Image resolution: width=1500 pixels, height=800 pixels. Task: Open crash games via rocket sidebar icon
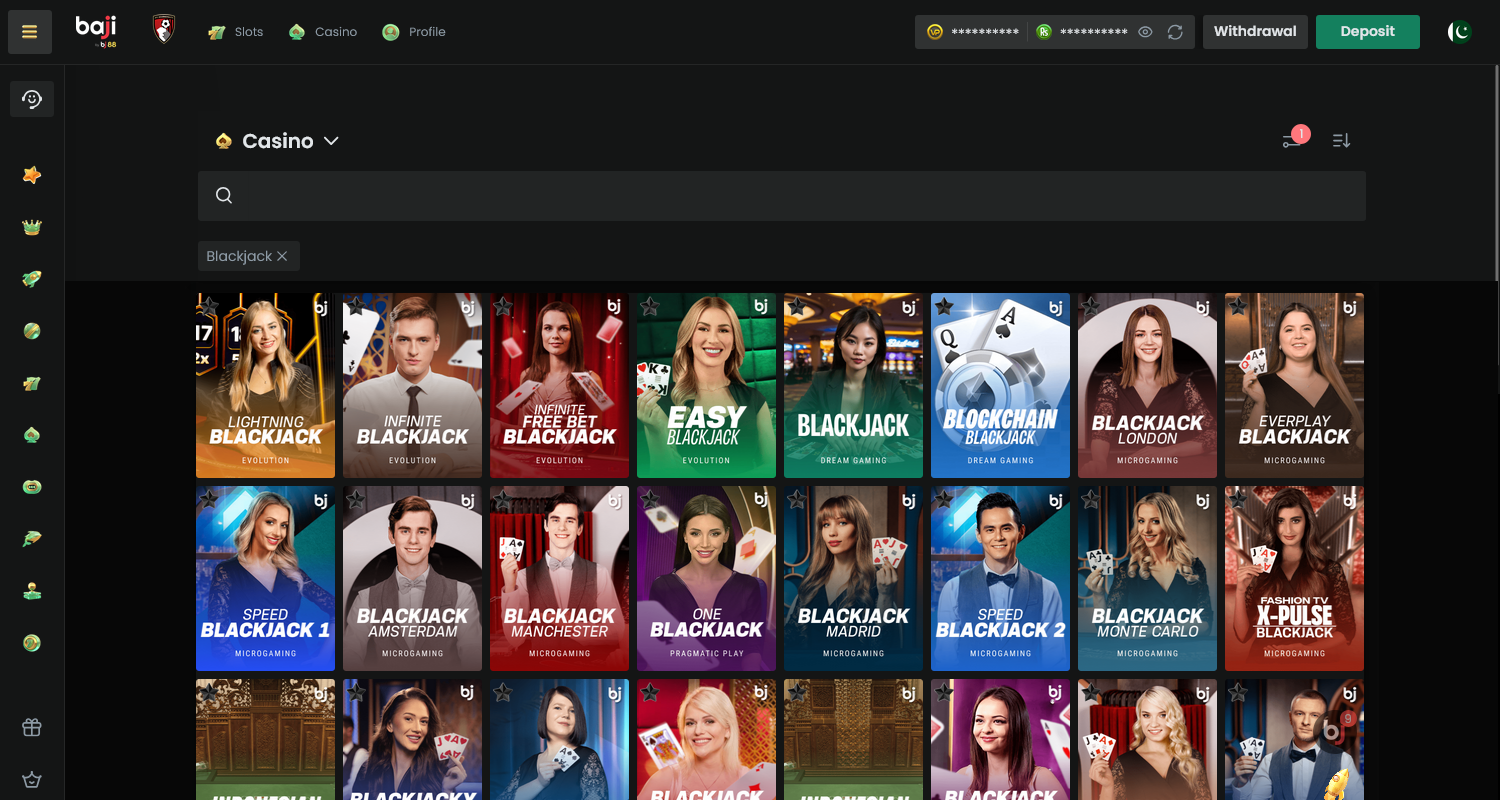[x=31, y=279]
